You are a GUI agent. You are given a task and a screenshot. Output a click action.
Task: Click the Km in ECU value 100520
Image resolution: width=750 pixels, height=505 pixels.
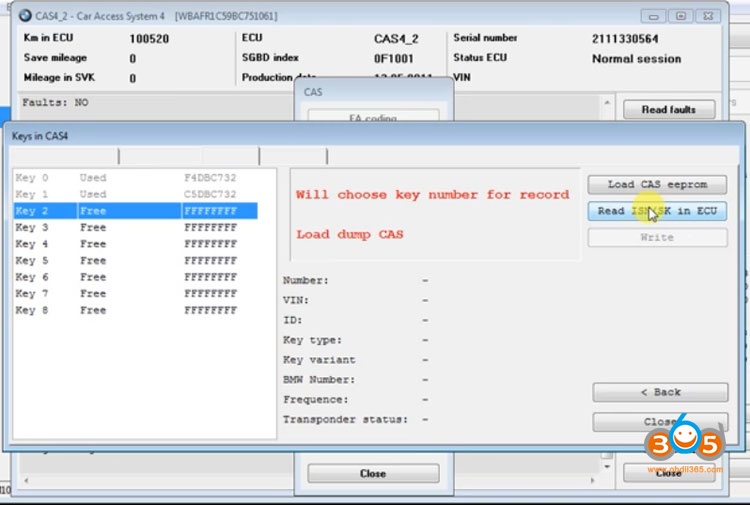pyautogui.click(x=149, y=39)
